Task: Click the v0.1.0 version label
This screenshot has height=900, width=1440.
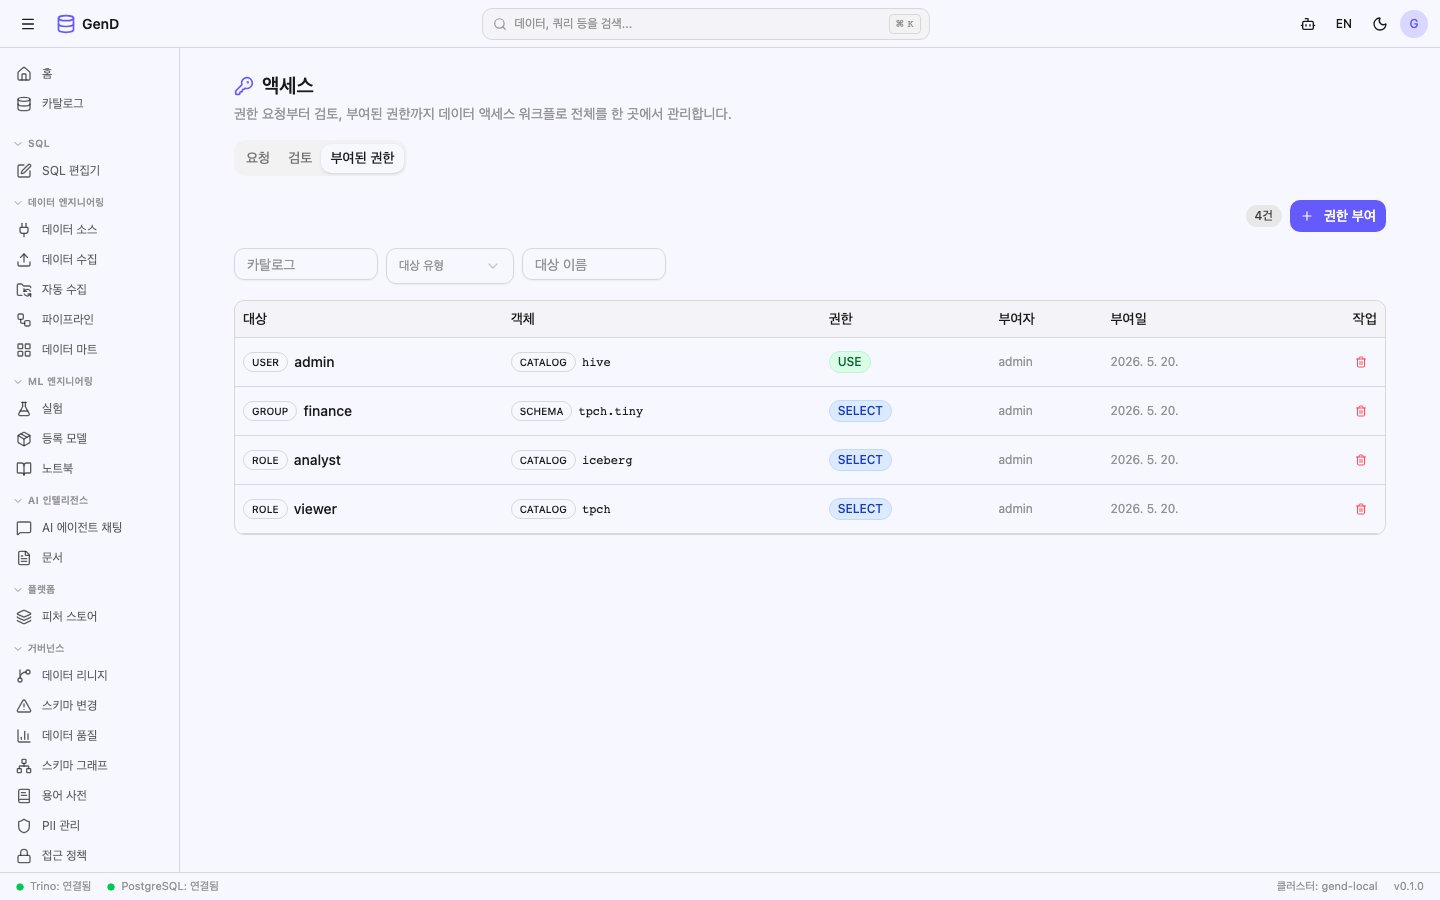Action: [x=1409, y=886]
